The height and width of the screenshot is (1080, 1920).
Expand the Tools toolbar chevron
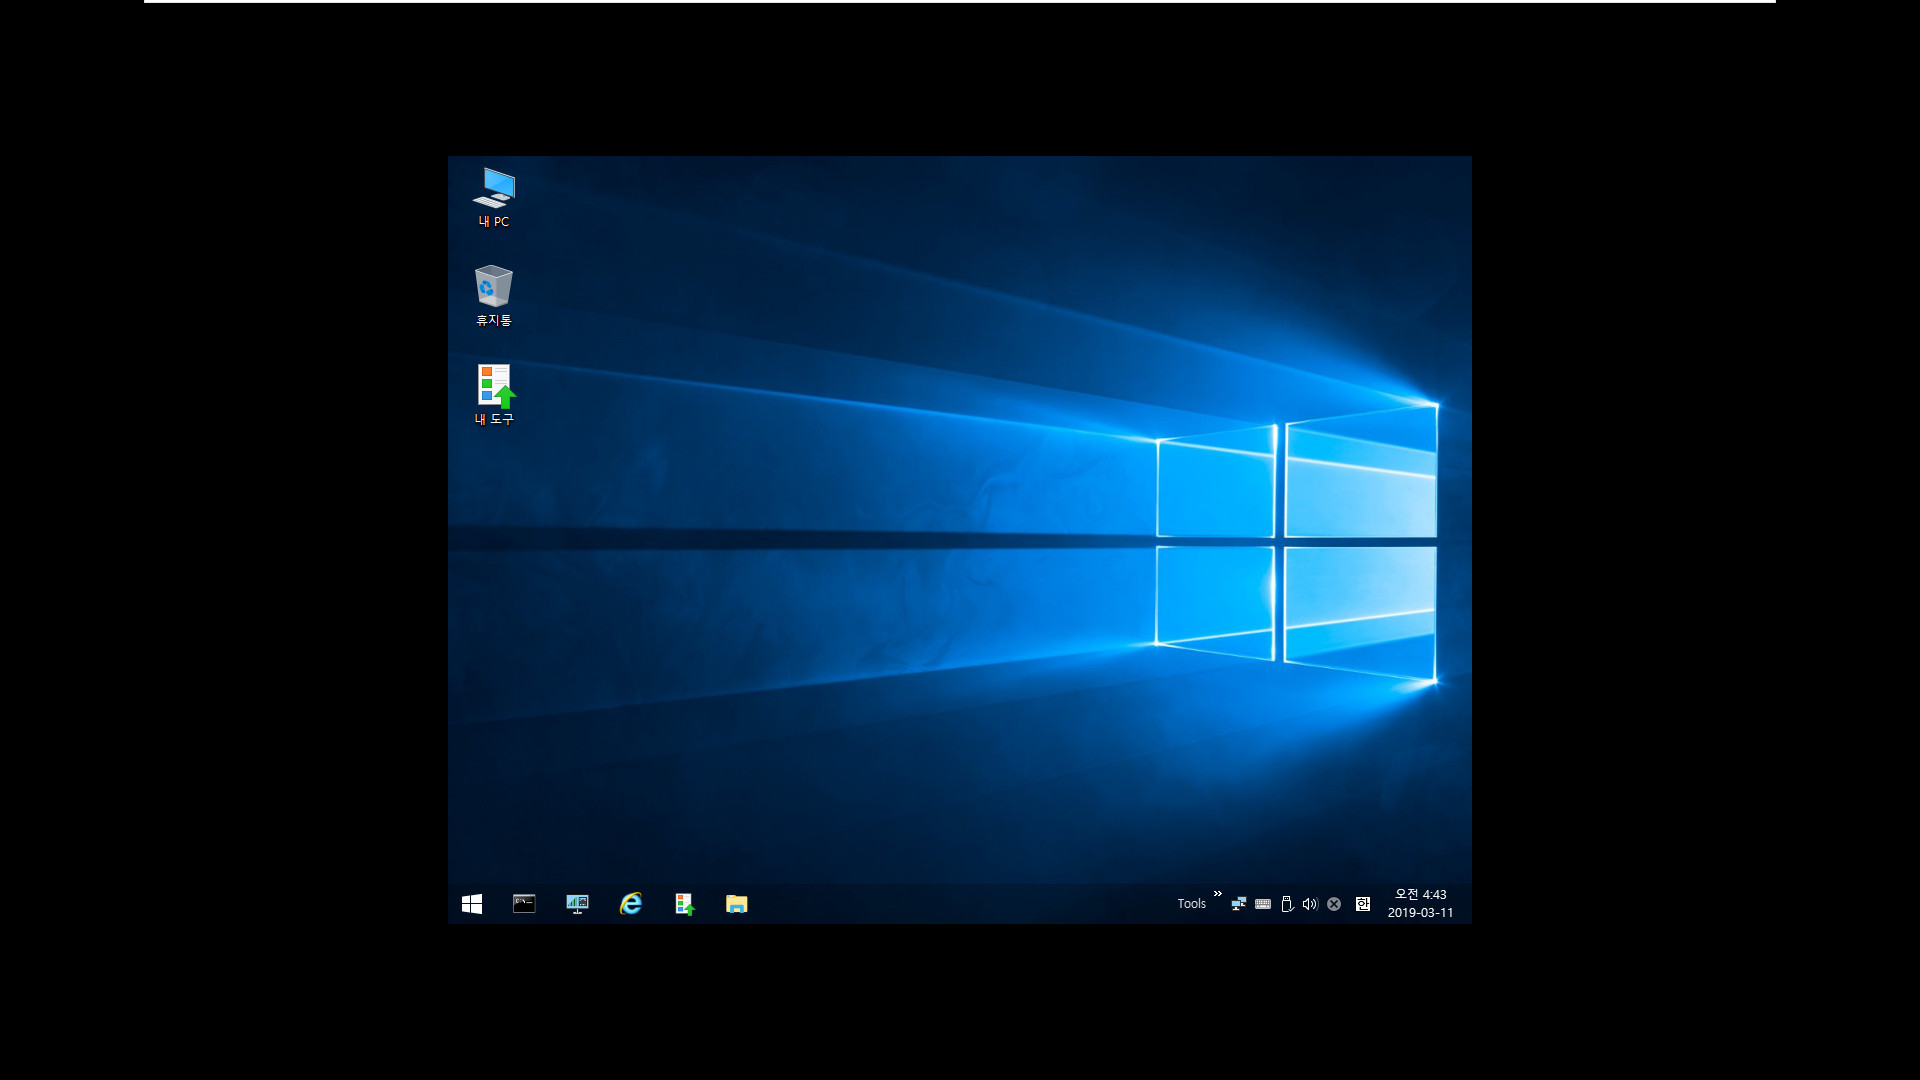[x=1217, y=894]
